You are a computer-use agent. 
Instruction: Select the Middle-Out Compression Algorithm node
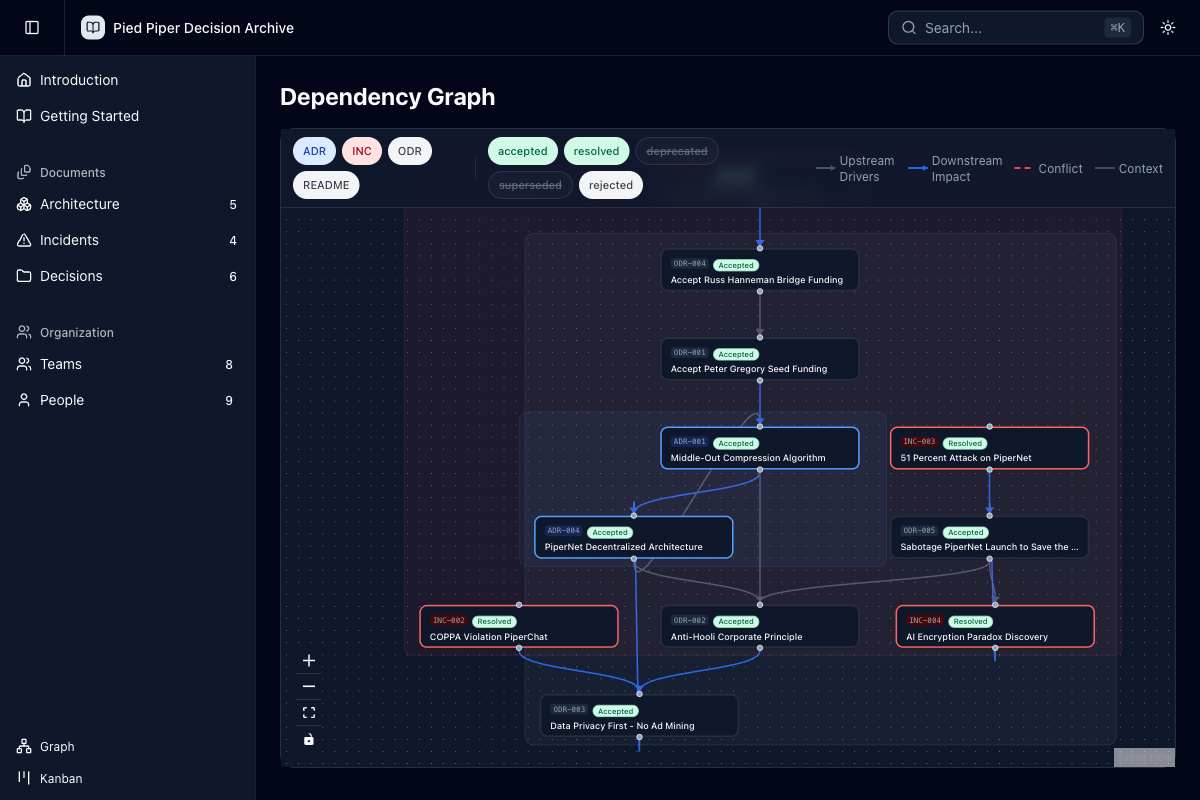[x=760, y=448]
